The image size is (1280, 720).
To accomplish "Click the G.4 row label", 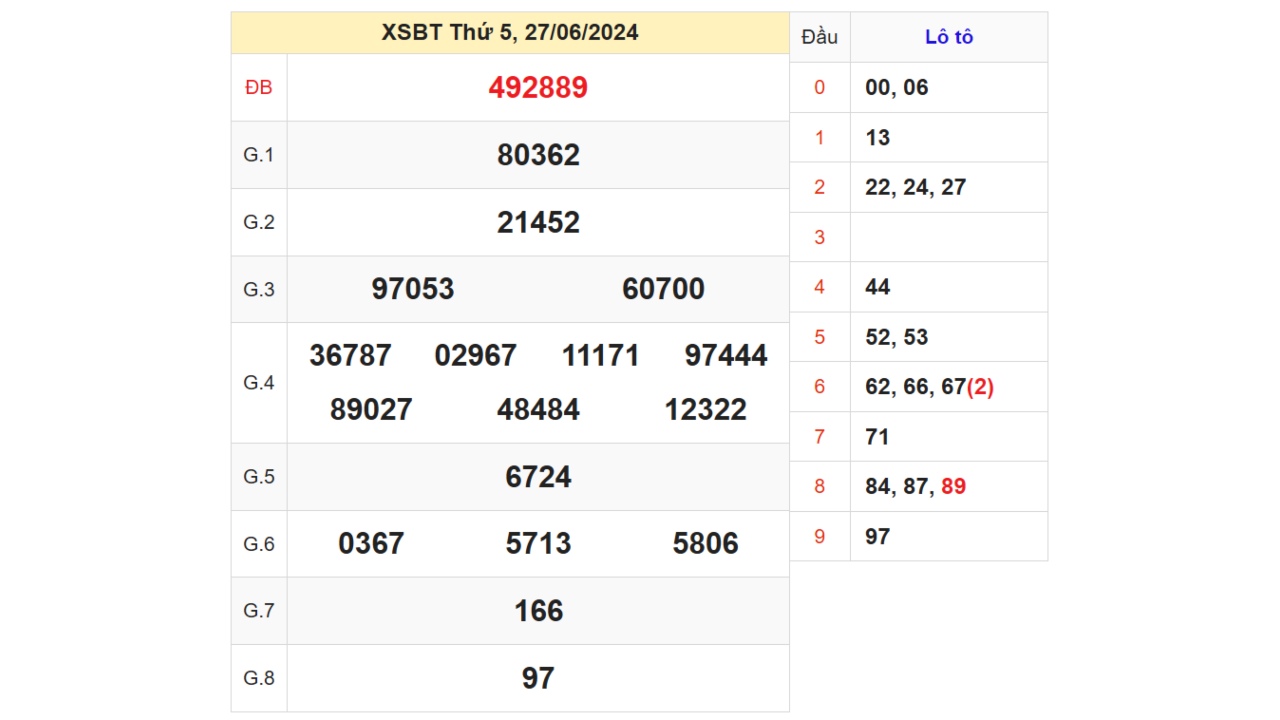I will (x=258, y=383).
